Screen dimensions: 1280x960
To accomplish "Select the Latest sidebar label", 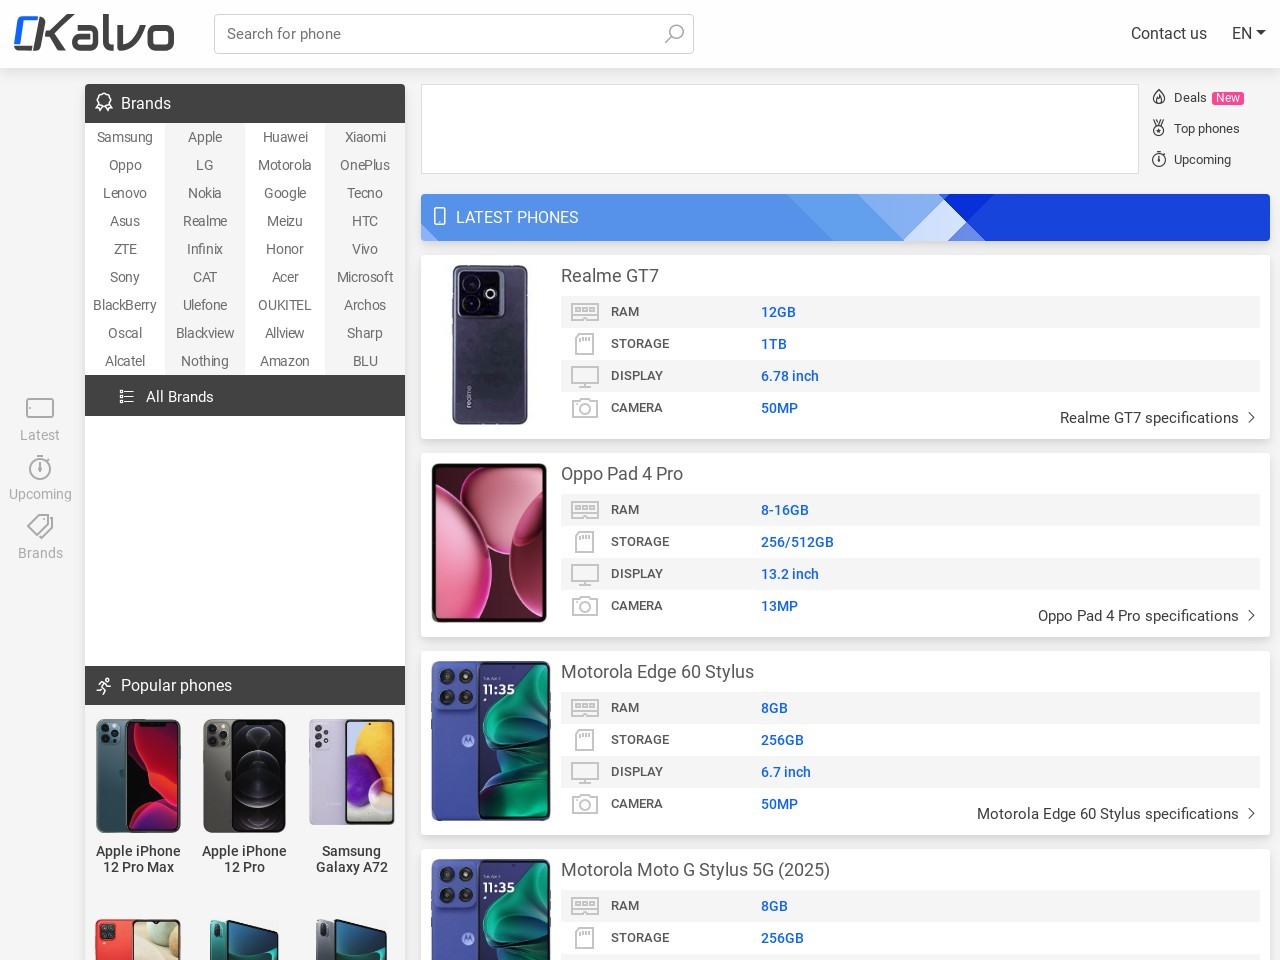I will 40,435.
